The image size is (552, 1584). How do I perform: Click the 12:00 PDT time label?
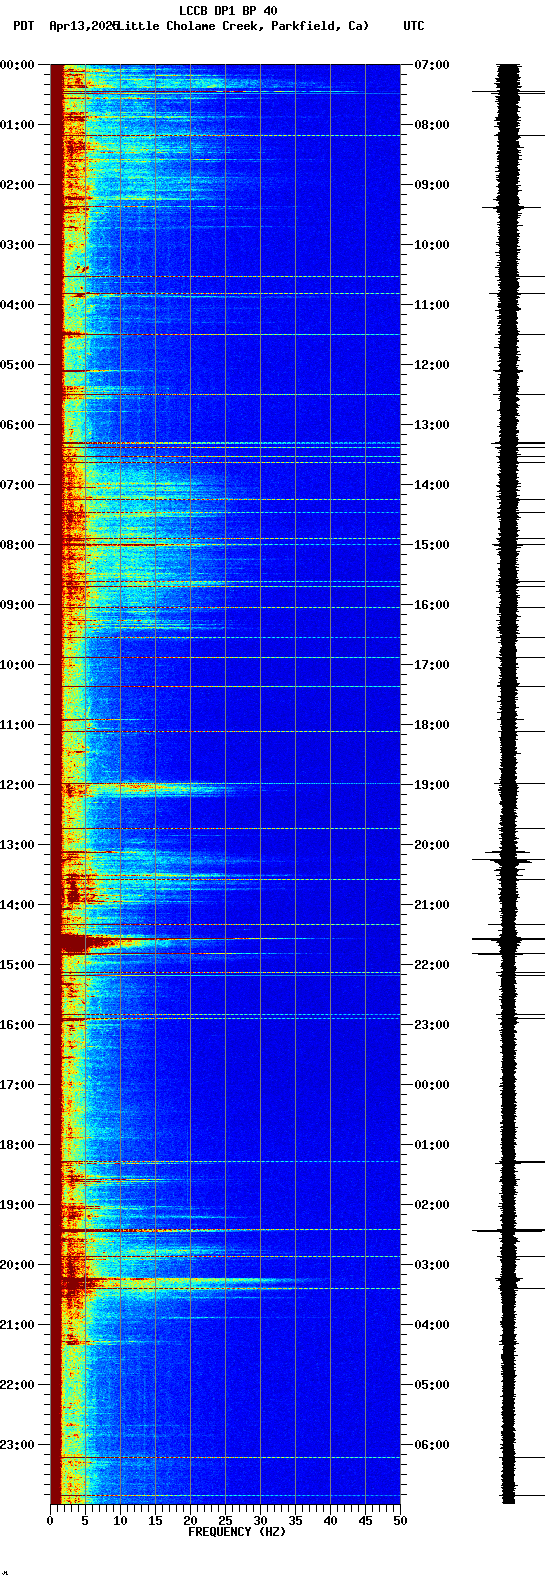[17, 785]
